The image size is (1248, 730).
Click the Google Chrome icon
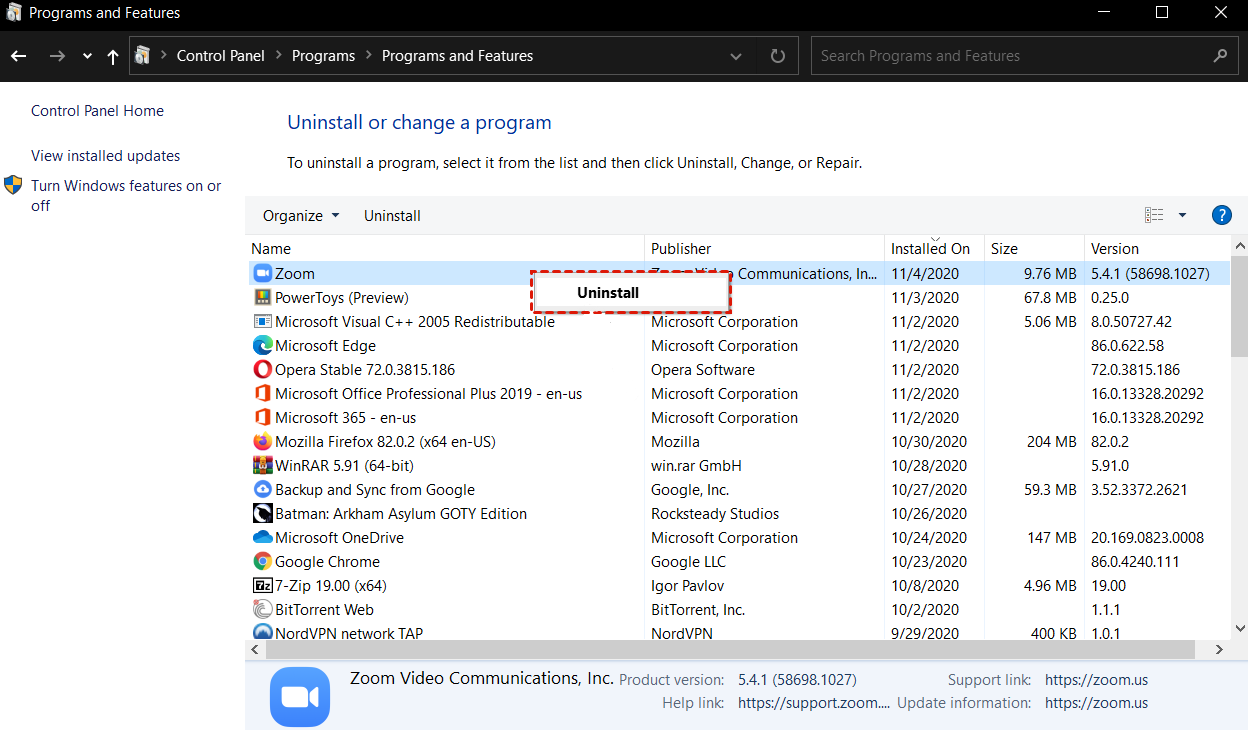[262, 561]
